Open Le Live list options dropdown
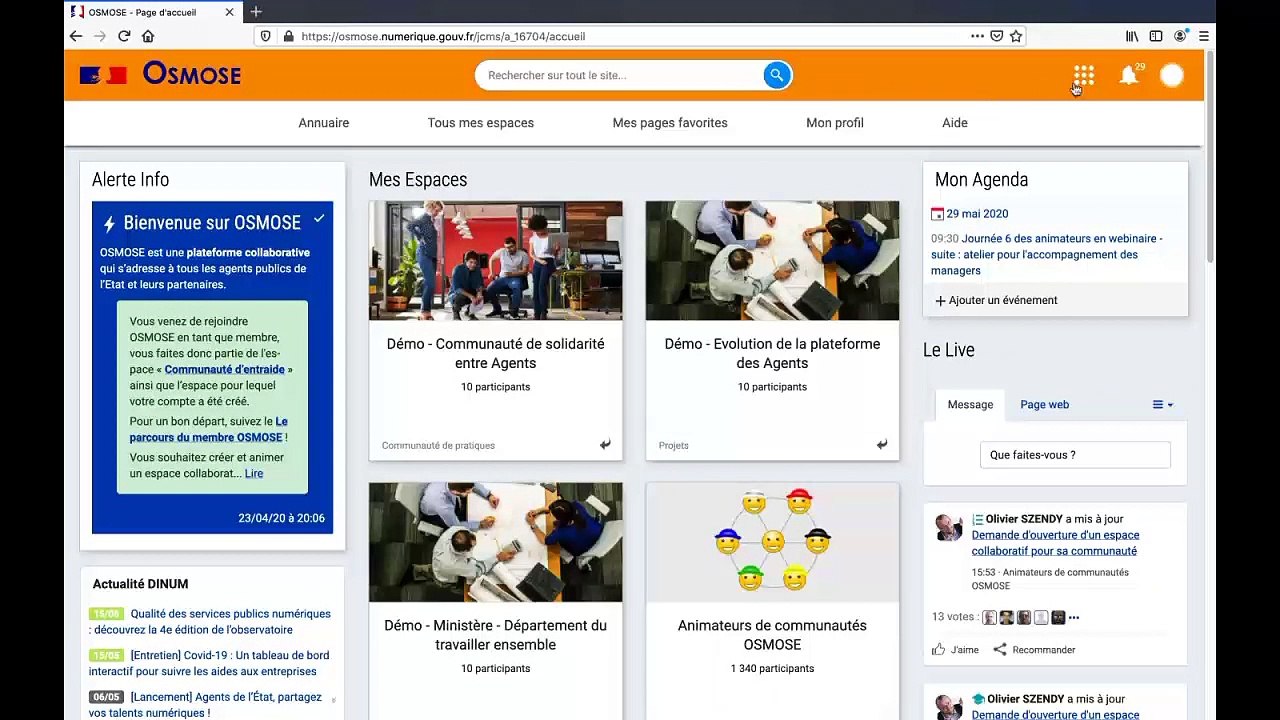This screenshot has width=1280, height=720. pos(1163,405)
